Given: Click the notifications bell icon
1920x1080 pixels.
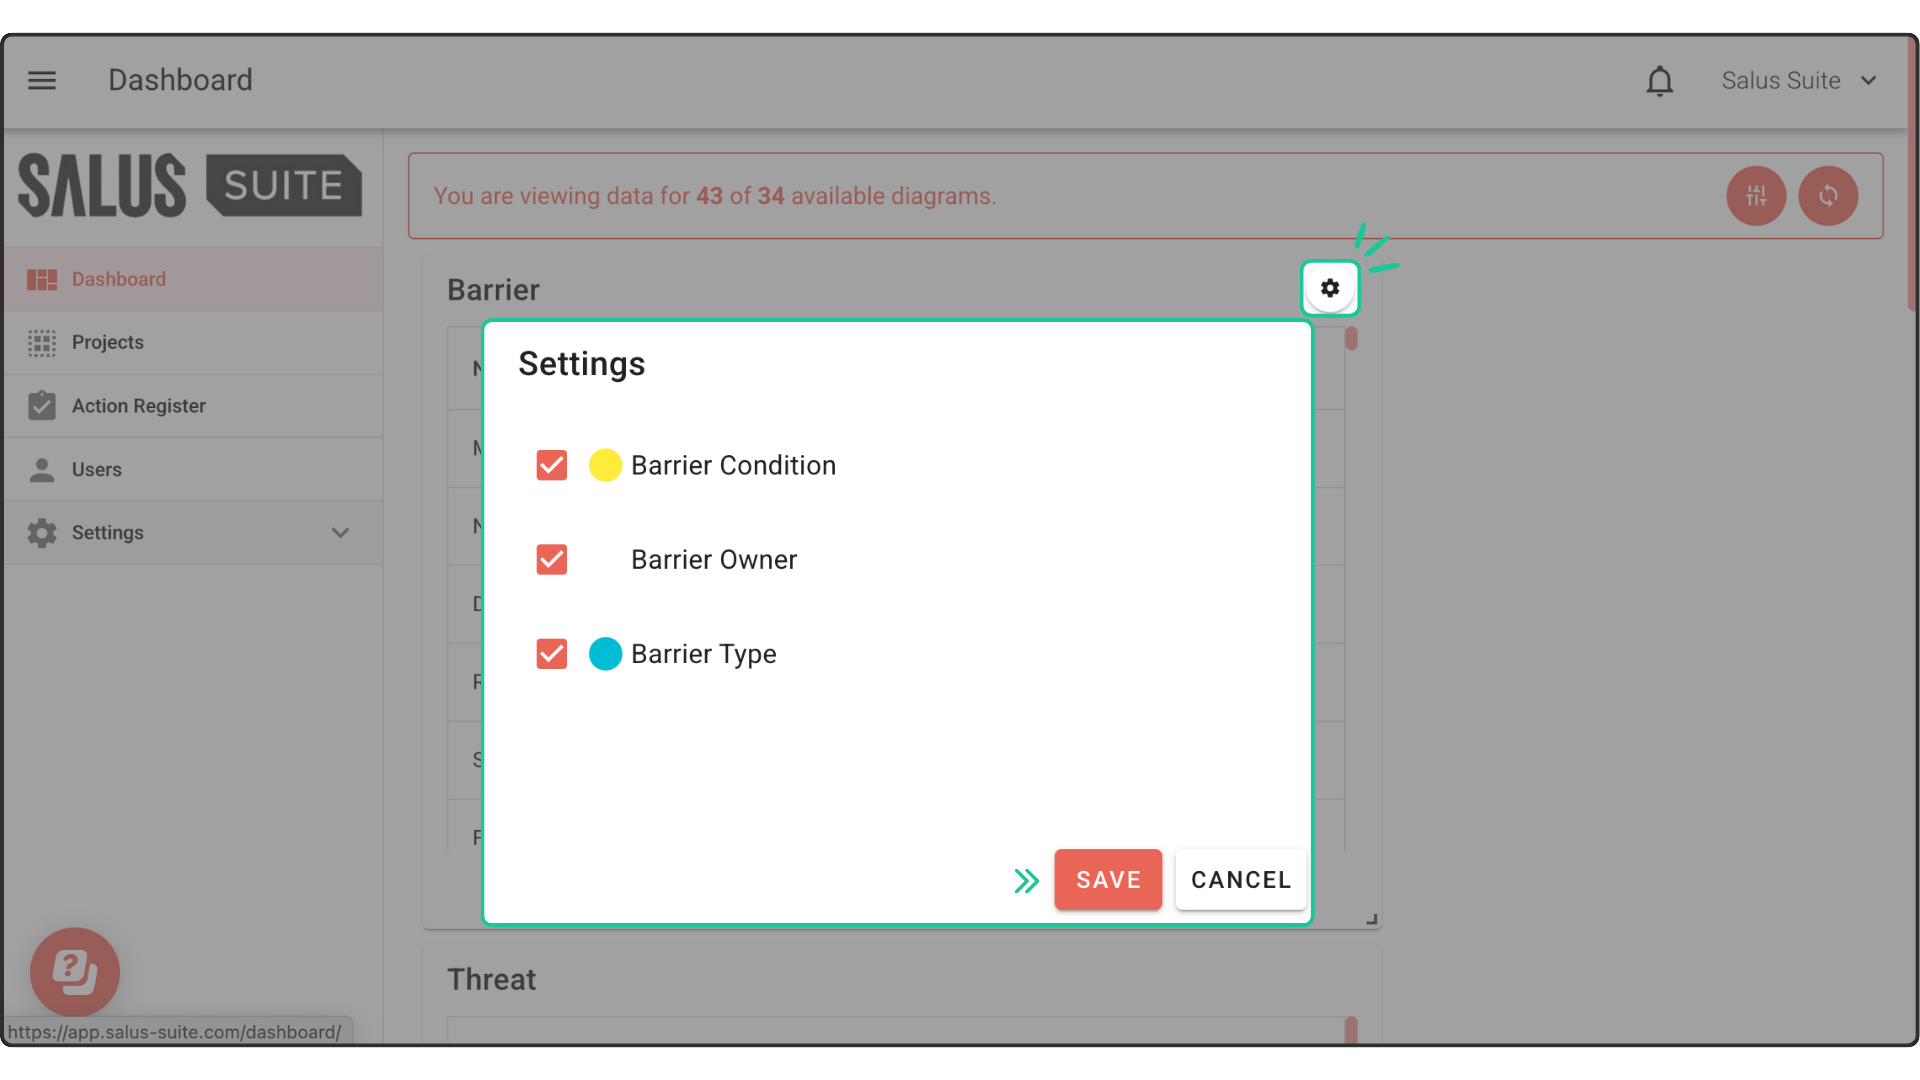Looking at the screenshot, I should (1659, 81).
